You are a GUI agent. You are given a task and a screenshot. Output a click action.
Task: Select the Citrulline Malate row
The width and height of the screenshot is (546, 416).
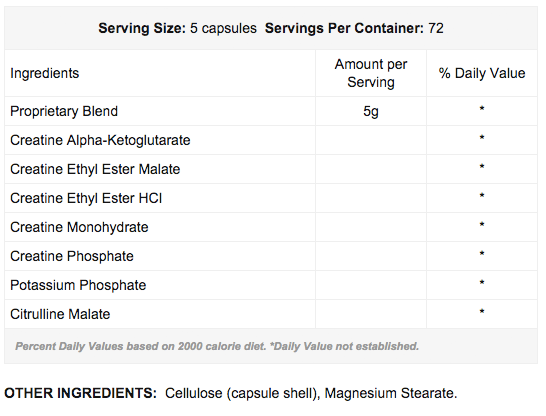click(x=271, y=314)
